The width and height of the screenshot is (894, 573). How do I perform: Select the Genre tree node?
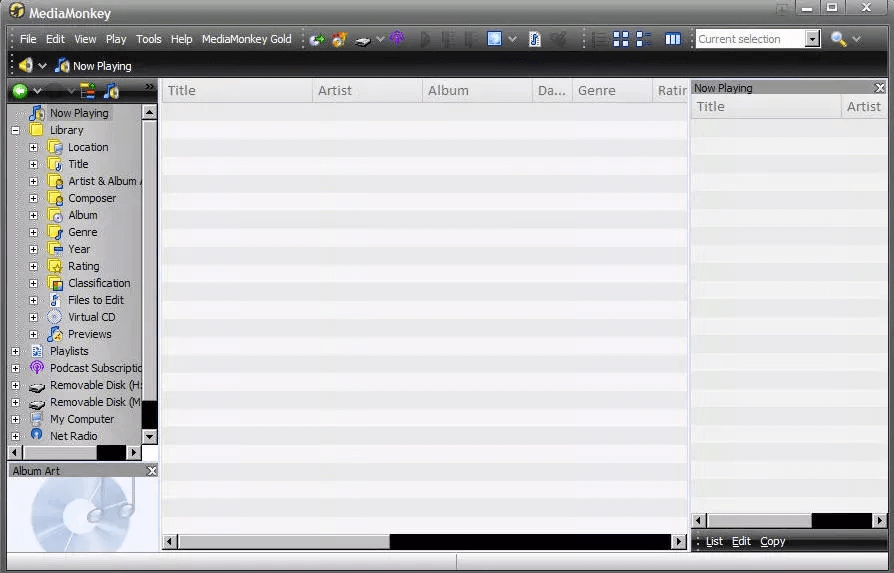(83, 232)
